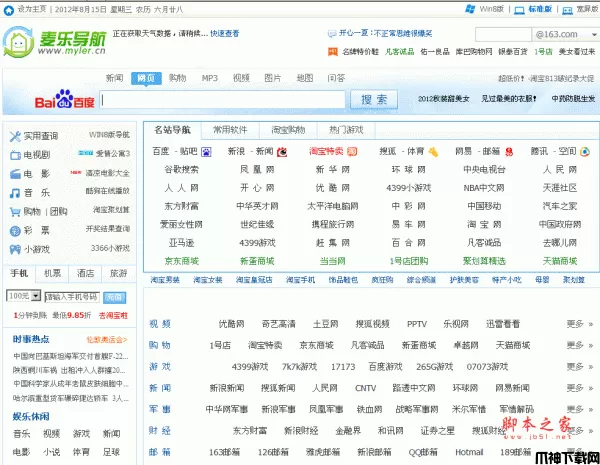The width and height of the screenshot is (600, 465).
Task: Click the 电影 film icon in sidebar
Action: (15, 174)
